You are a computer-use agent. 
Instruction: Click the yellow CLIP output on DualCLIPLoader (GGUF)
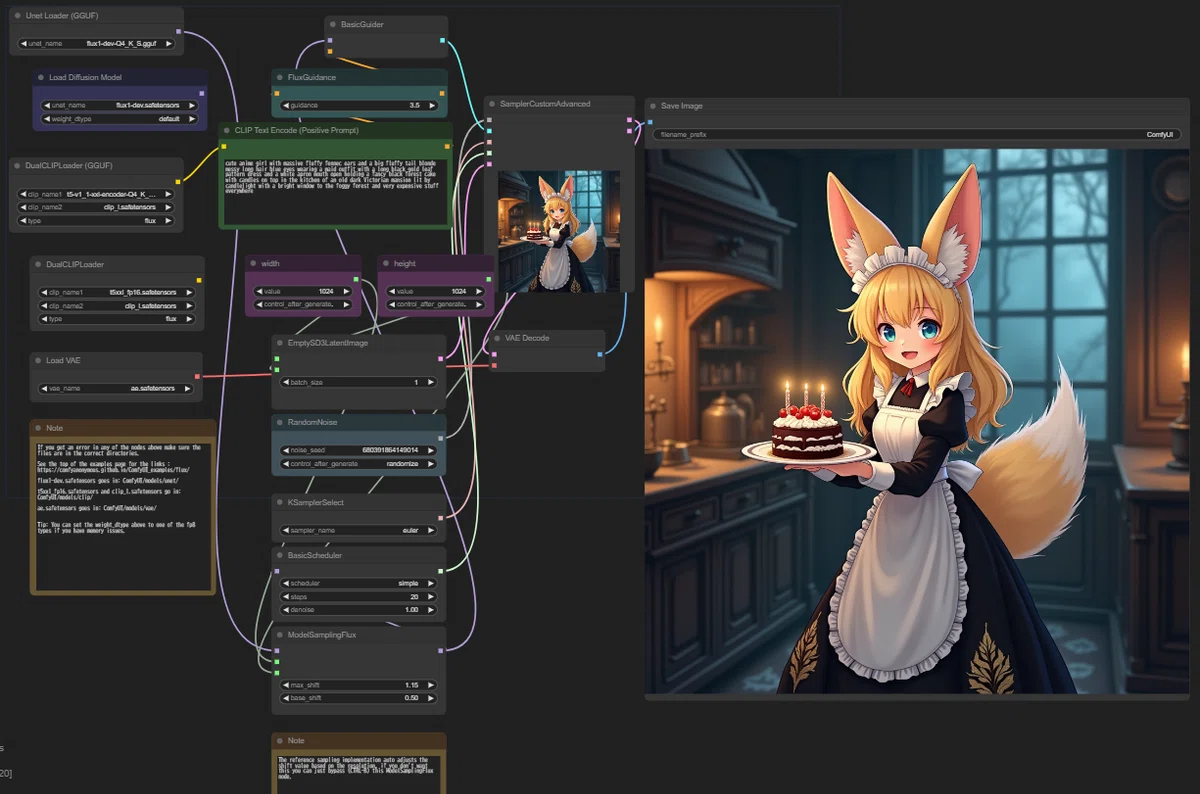178,181
